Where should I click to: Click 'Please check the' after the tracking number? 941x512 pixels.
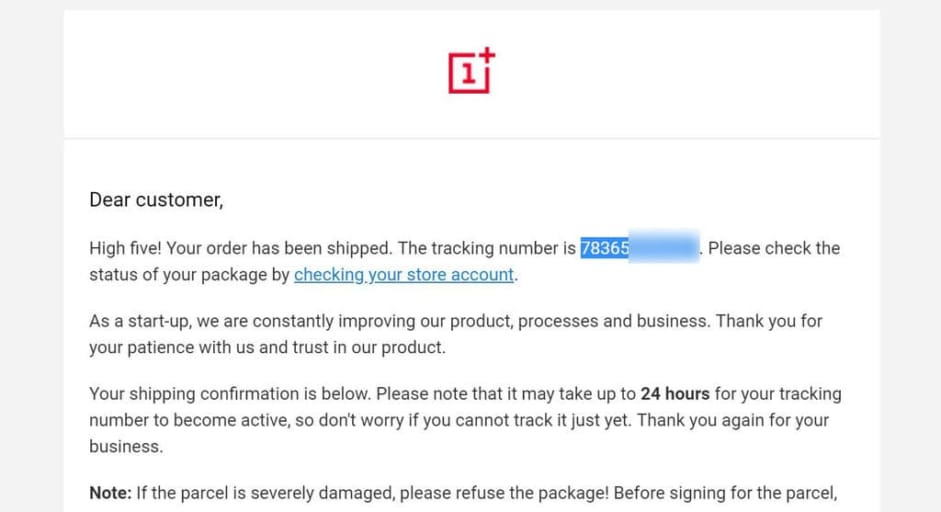[774, 248]
